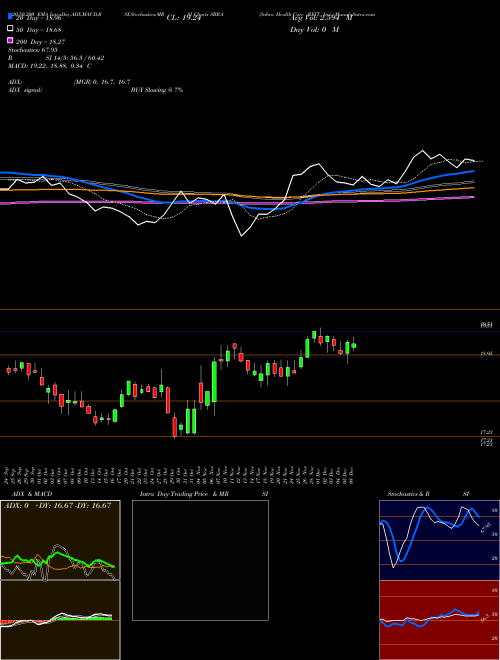Open the empty Intra Day Trading Price panel
This screenshot has width=500, height=660.
tap(200, 560)
